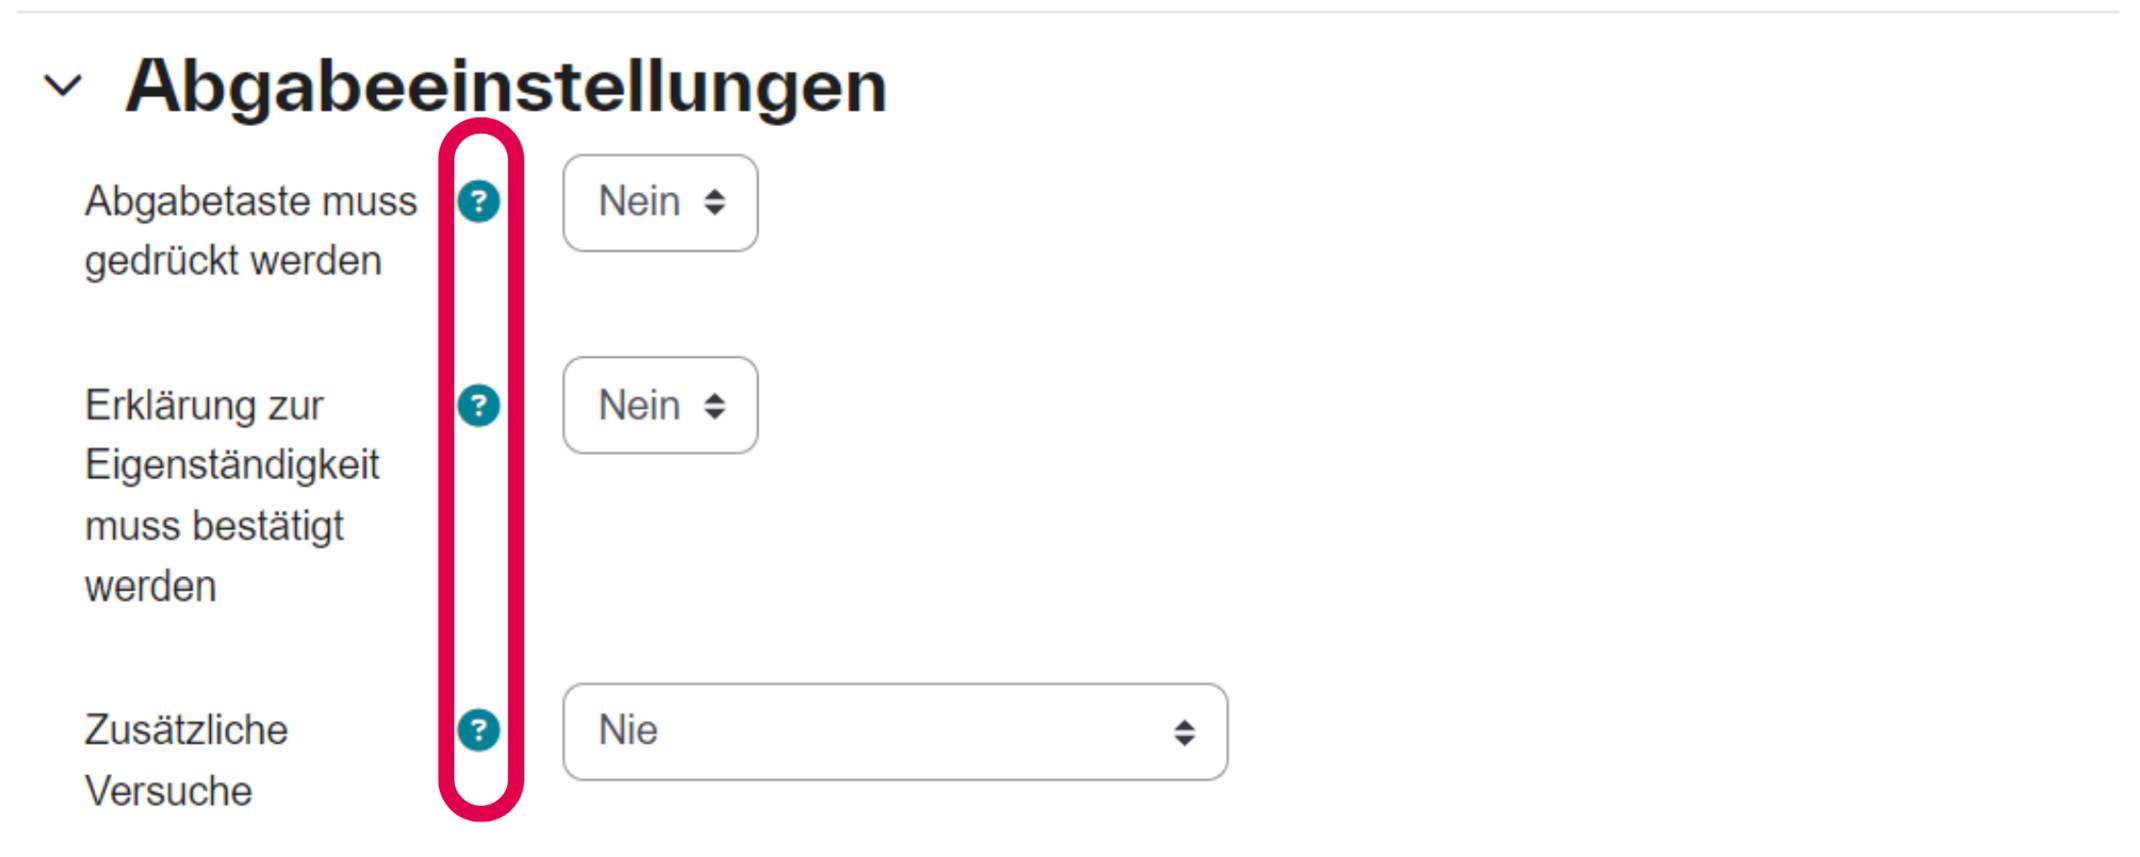The width and height of the screenshot is (2140, 857).
Task: Click the arrows inside the first Nein combo box
Action: pyautogui.click(x=714, y=203)
